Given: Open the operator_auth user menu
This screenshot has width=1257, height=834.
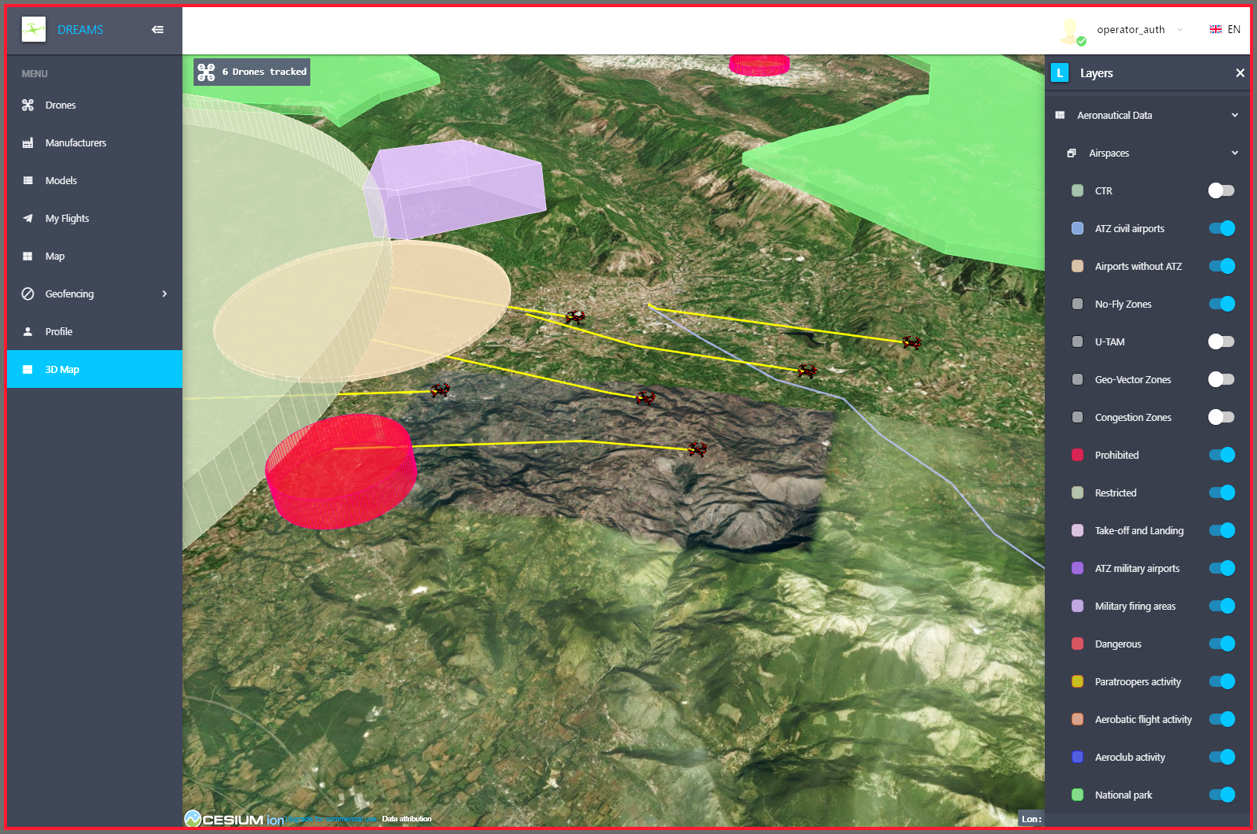Looking at the screenshot, I should pyautogui.click(x=1130, y=30).
